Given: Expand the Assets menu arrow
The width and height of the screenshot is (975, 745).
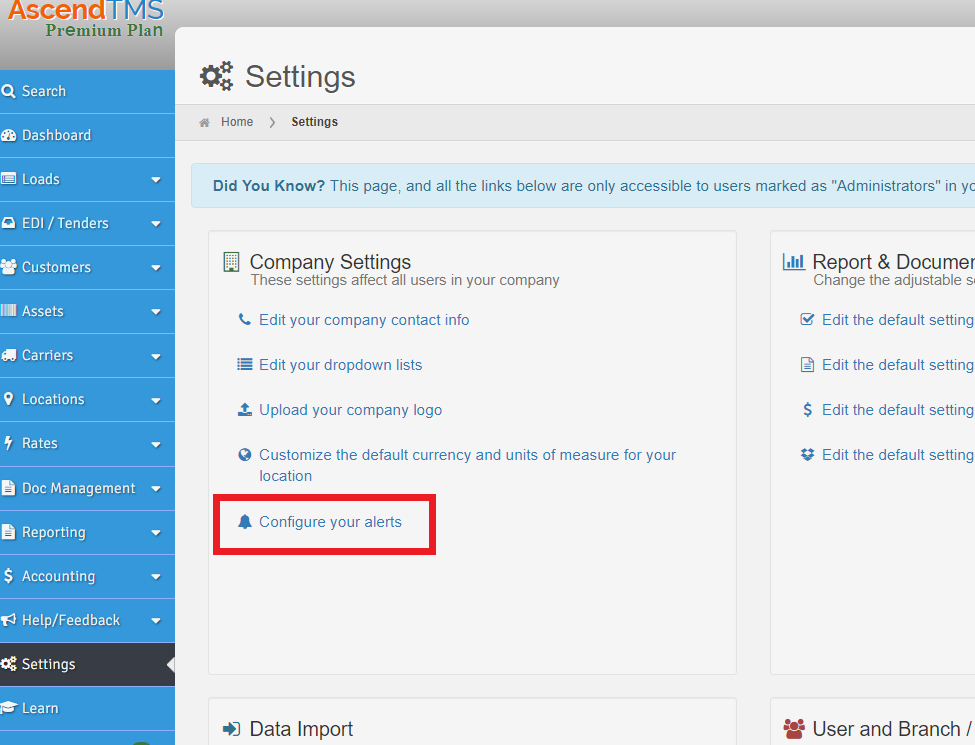Looking at the screenshot, I should click(156, 312).
